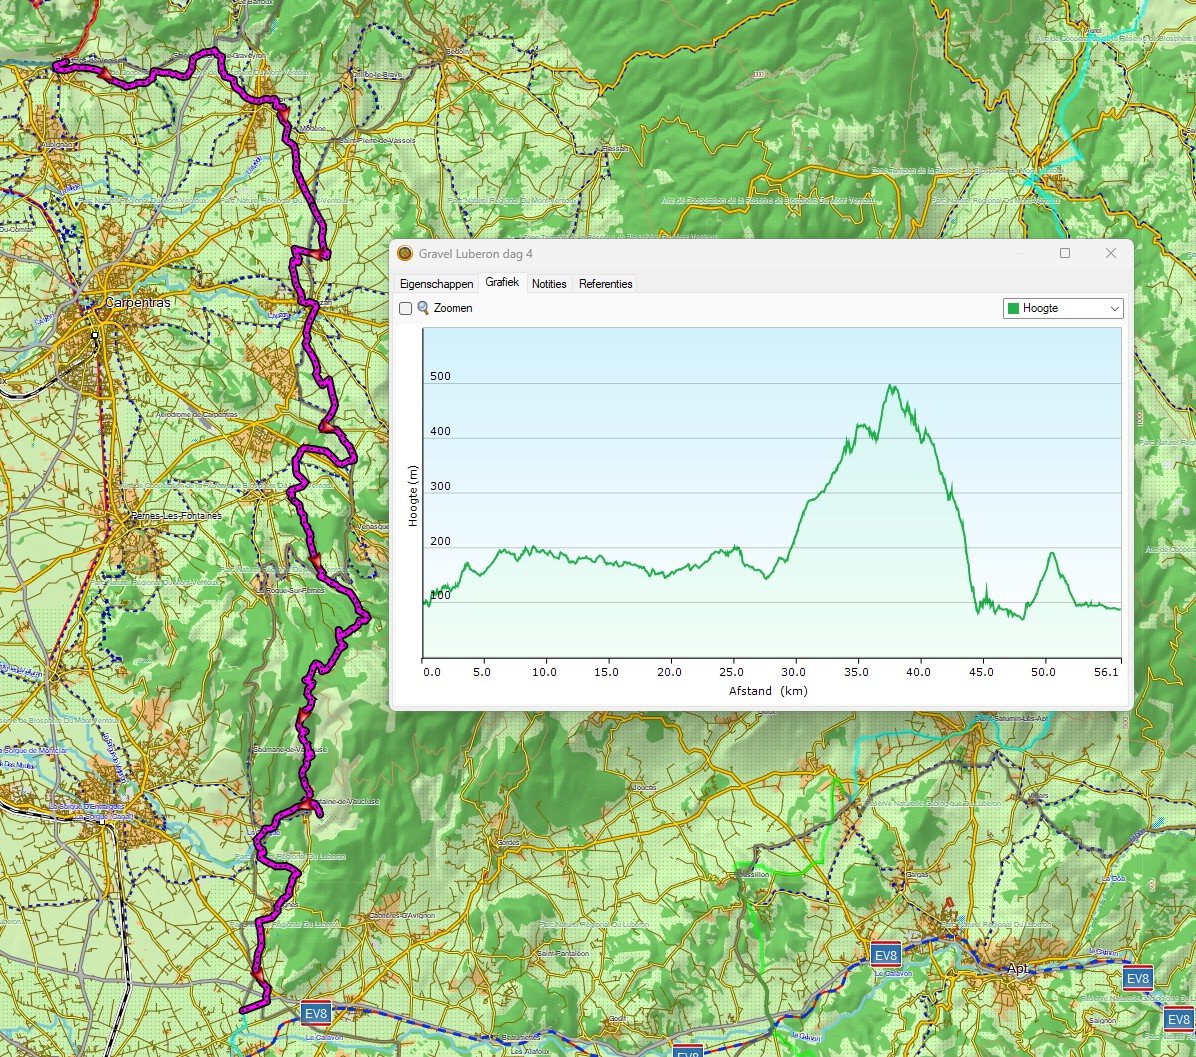Image resolution: width=1196 pixels, height=1057 pixels.
Task: Close the Gravel Luberon dag 4 dialog
Action: point(1110,254)
